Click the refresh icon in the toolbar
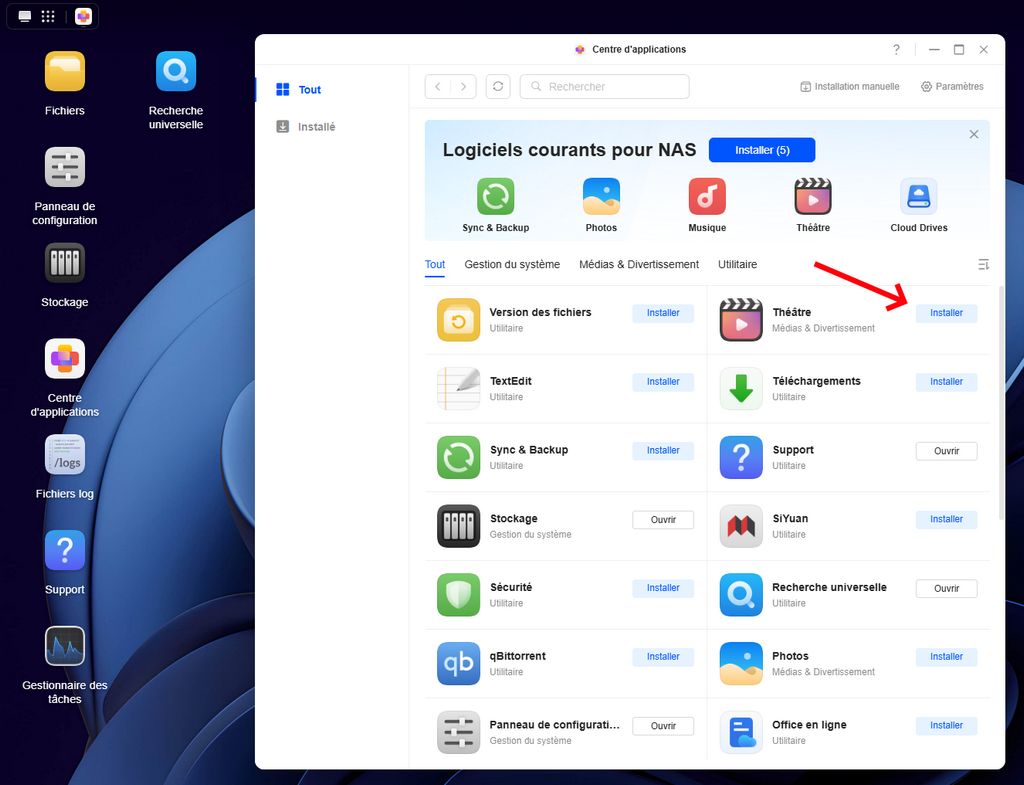Viewport: 1024px width, 785px height. pyautogui.click(x=498, y=87)
